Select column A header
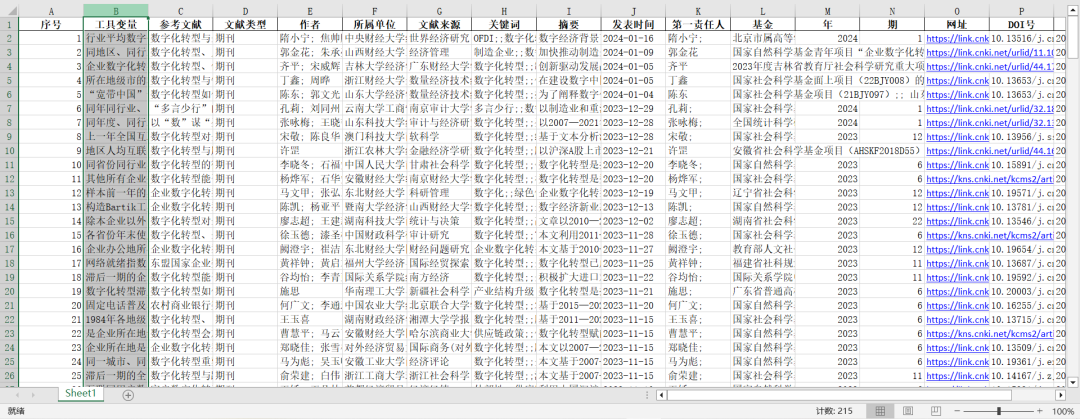 [51, 10]
